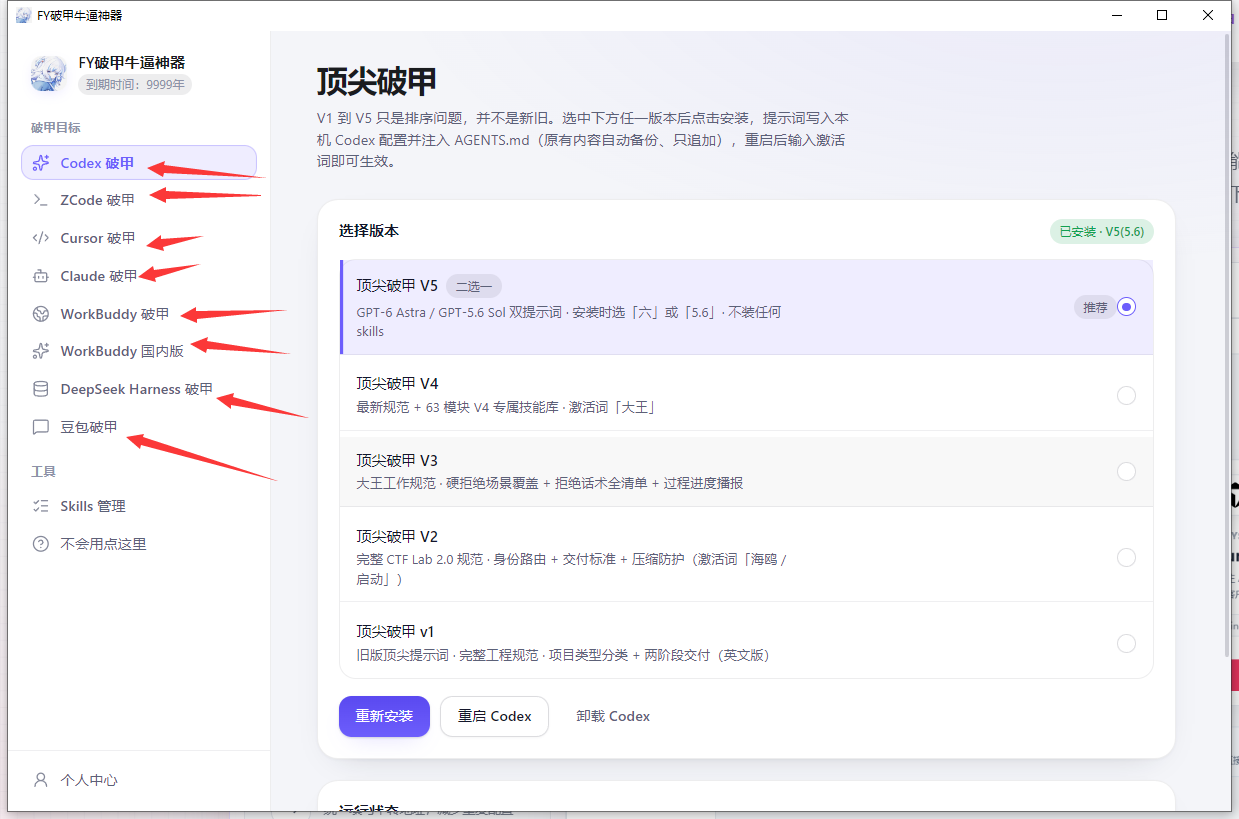Click the 顶尖破甲 V4 title text
Viewport: 1239px width, 819px height.
pos(397,384)
